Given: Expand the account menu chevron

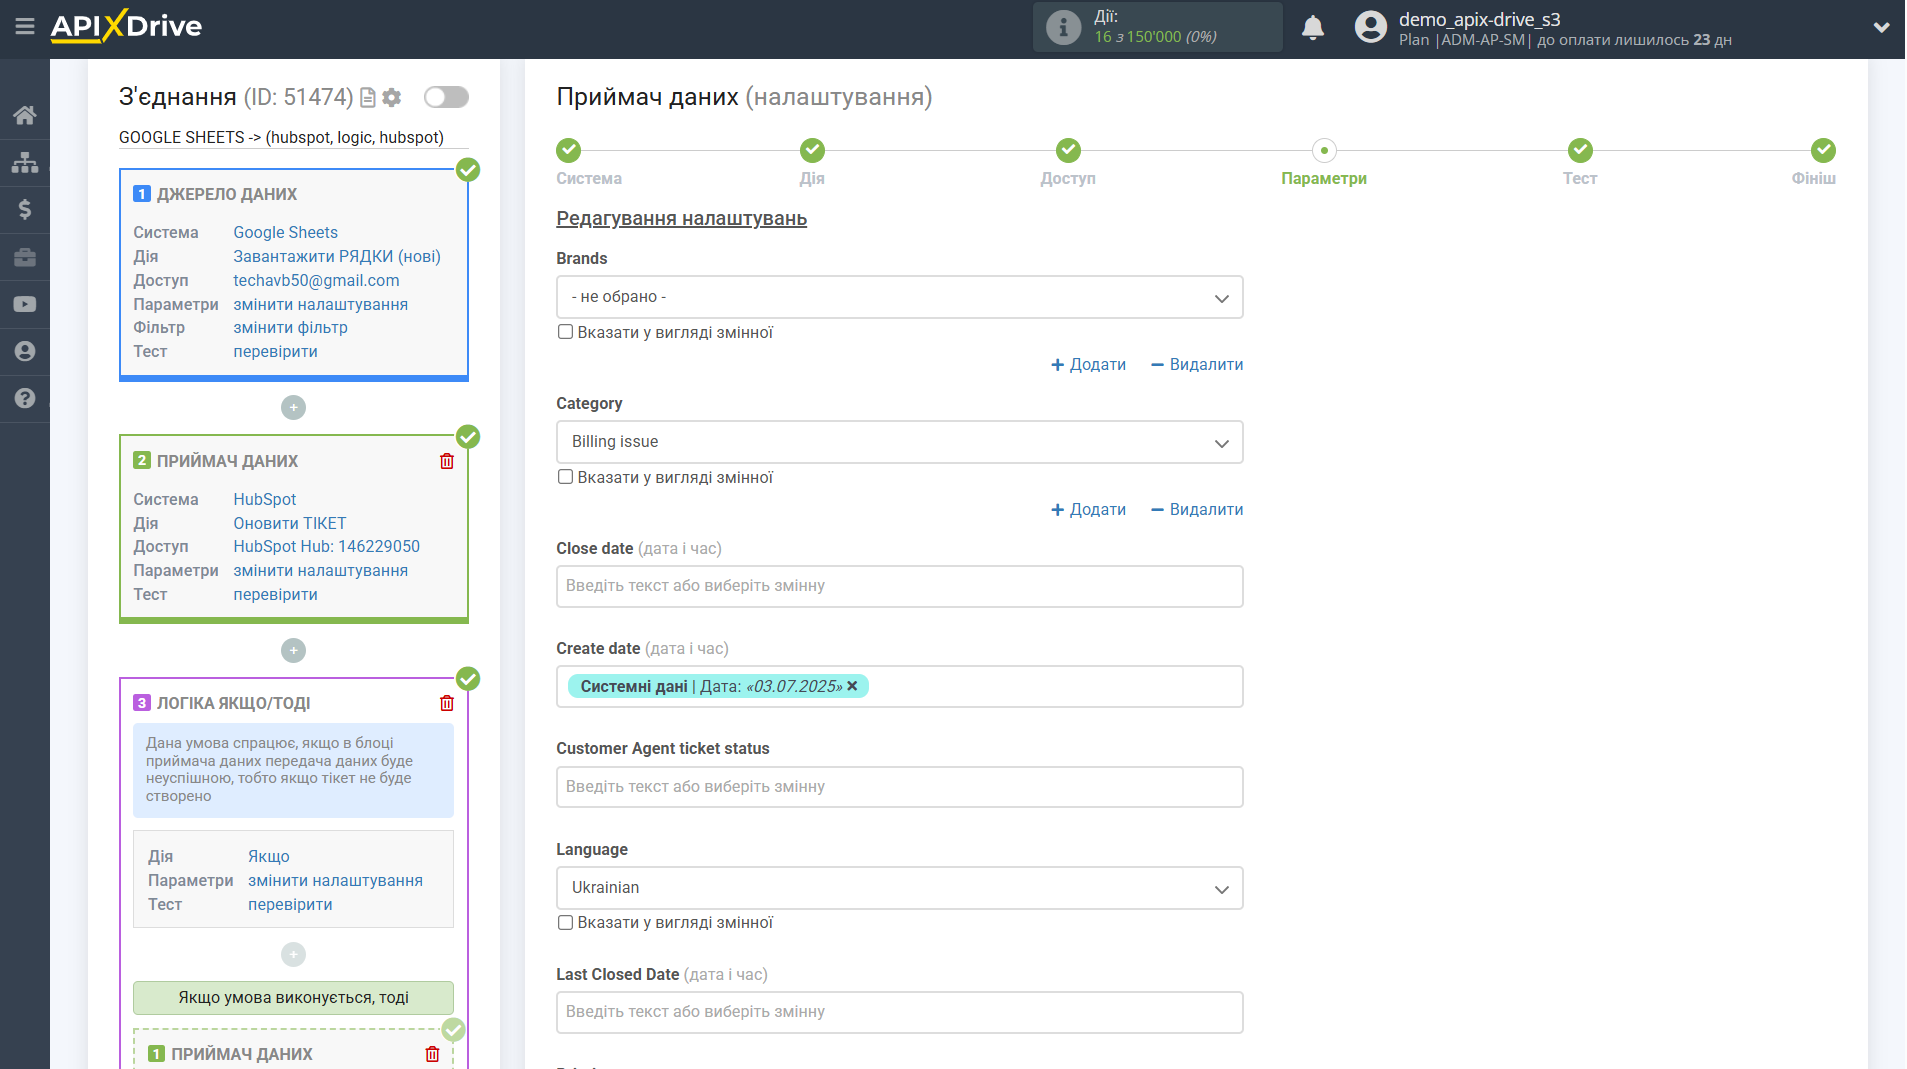Looking at the screenshot, I should 1881,27.
